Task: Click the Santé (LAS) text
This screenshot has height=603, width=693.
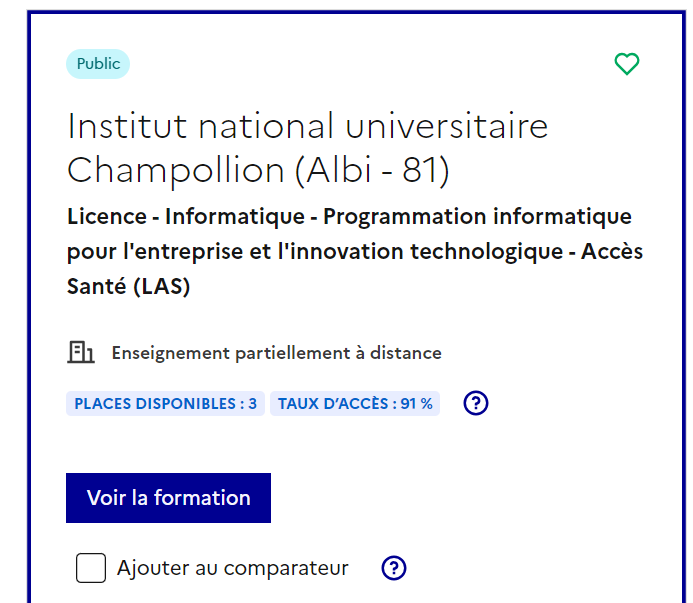Action: click(128, 286)
